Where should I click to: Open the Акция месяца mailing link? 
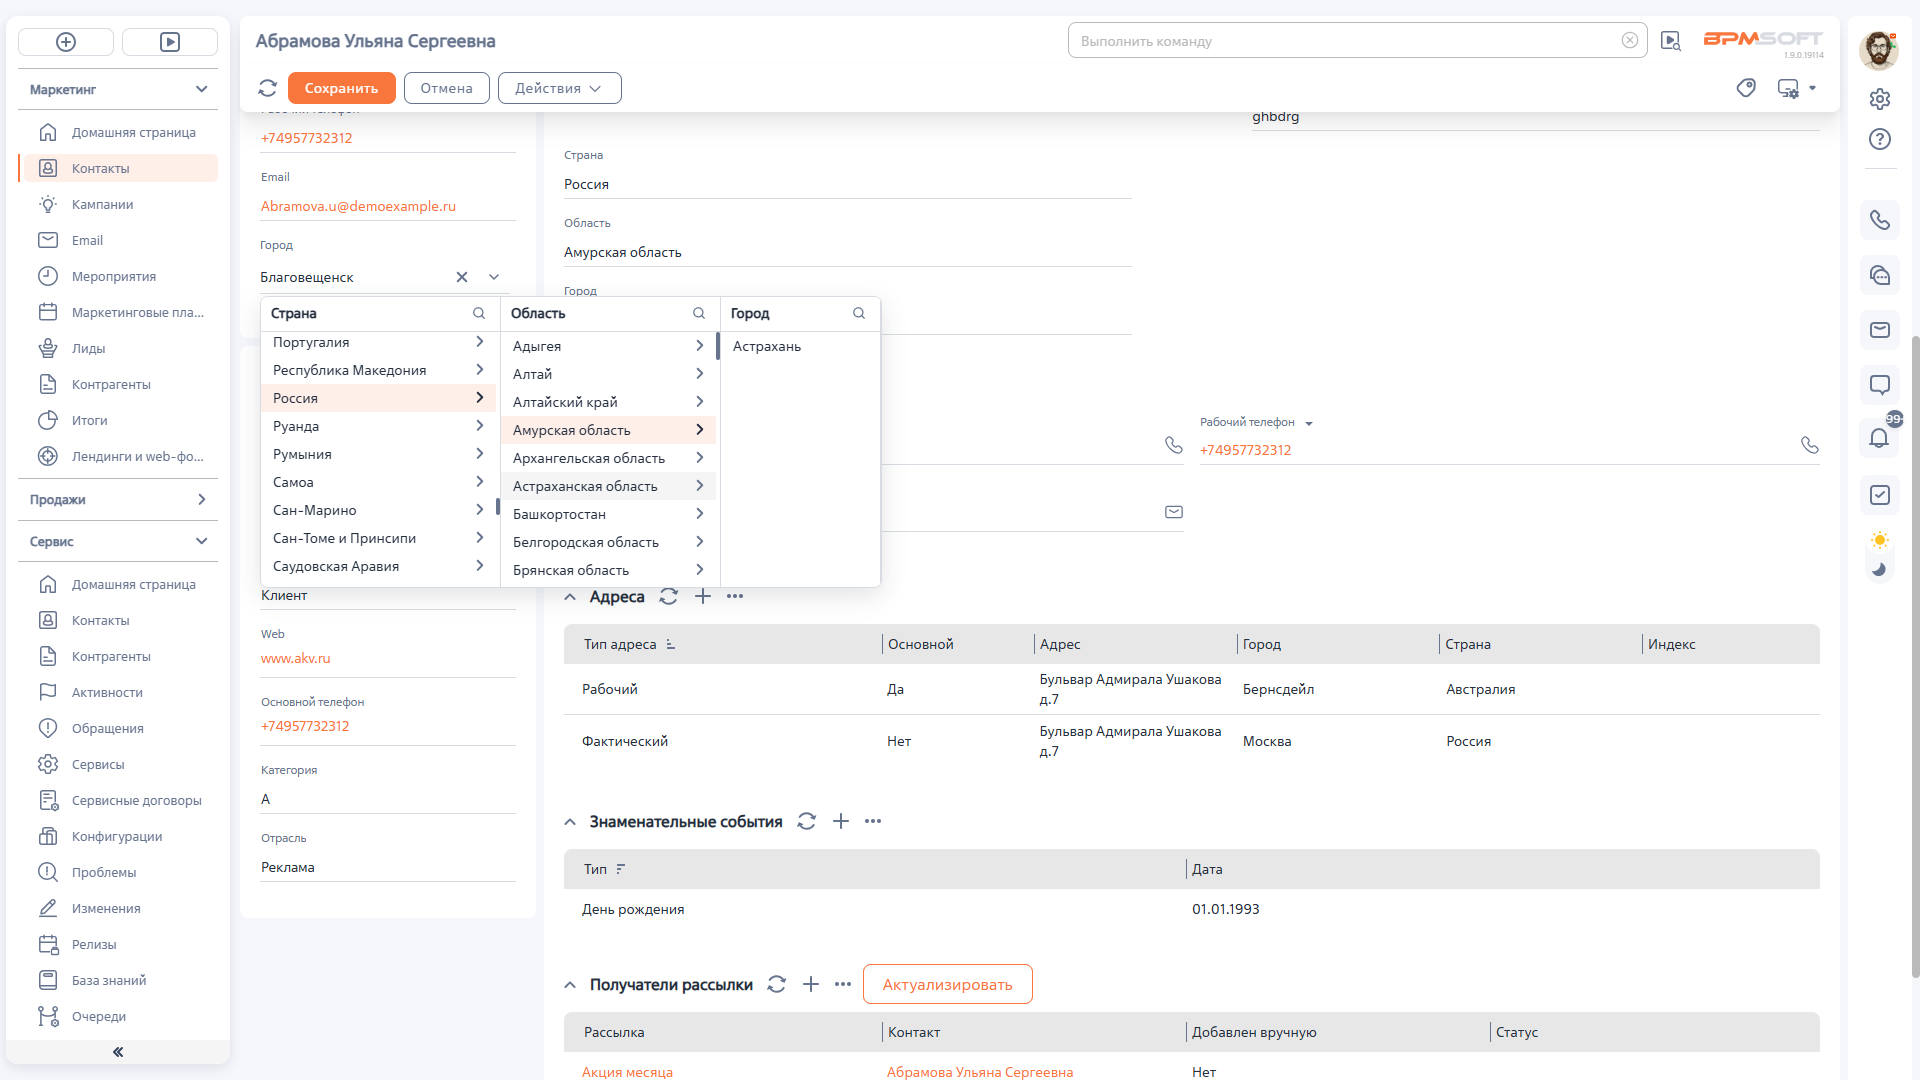tap(627, 1072)
